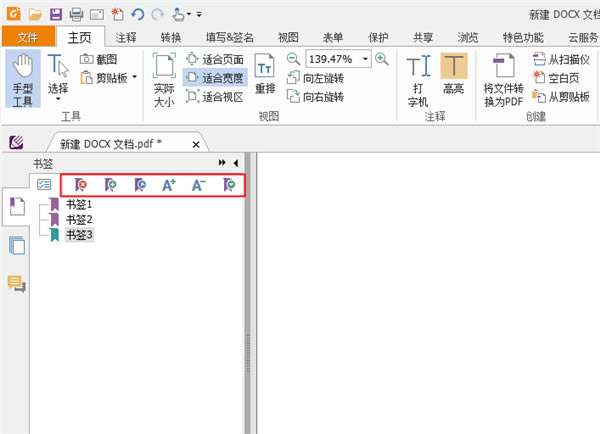This screenshot has height=434, width=600.
Task: Rotate view left with 向左旋转
Action: pos(316,78)
